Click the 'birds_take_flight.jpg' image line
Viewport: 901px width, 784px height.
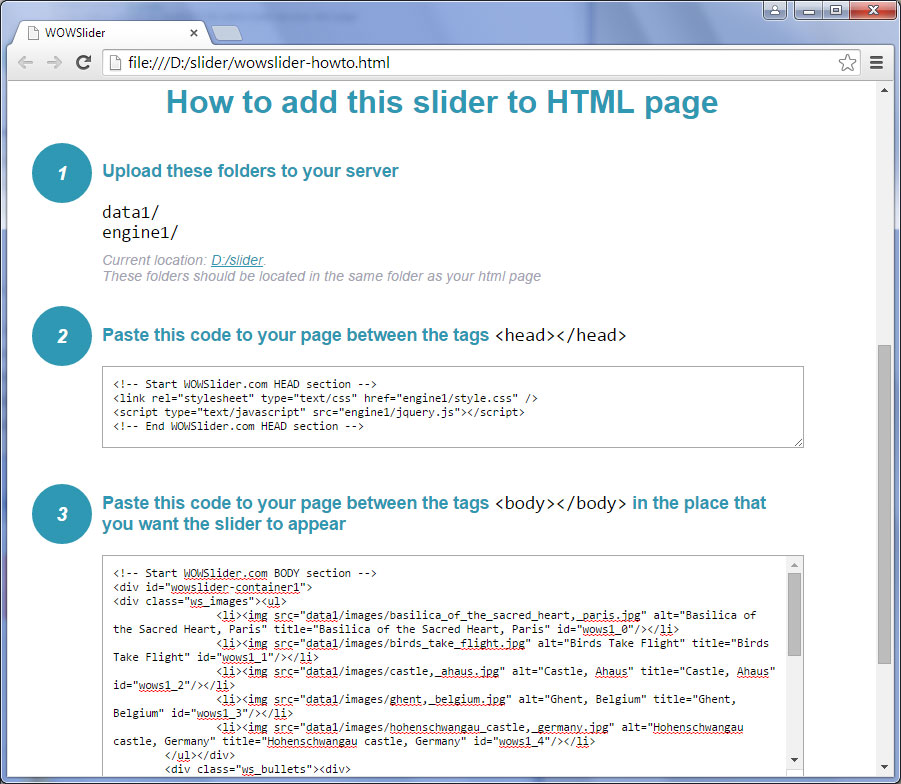[441, 650]
